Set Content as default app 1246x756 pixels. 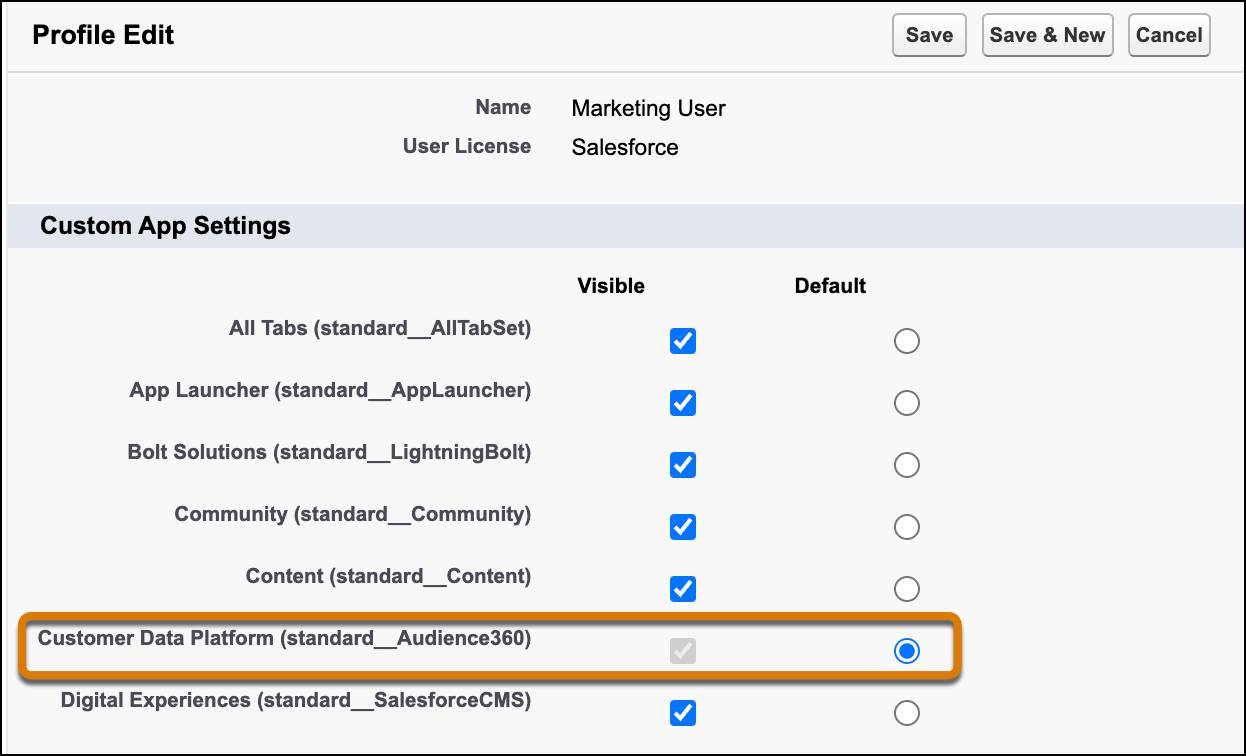907,589
